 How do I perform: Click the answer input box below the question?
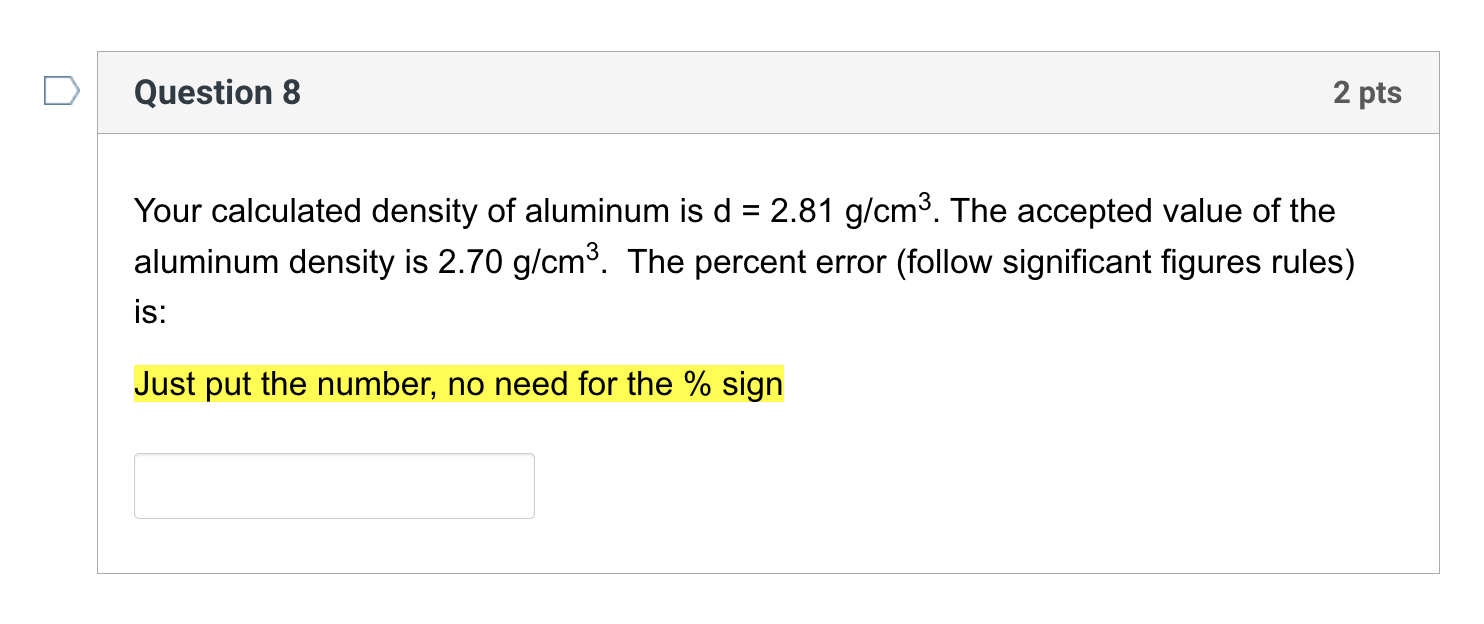(x=333, y=486)
